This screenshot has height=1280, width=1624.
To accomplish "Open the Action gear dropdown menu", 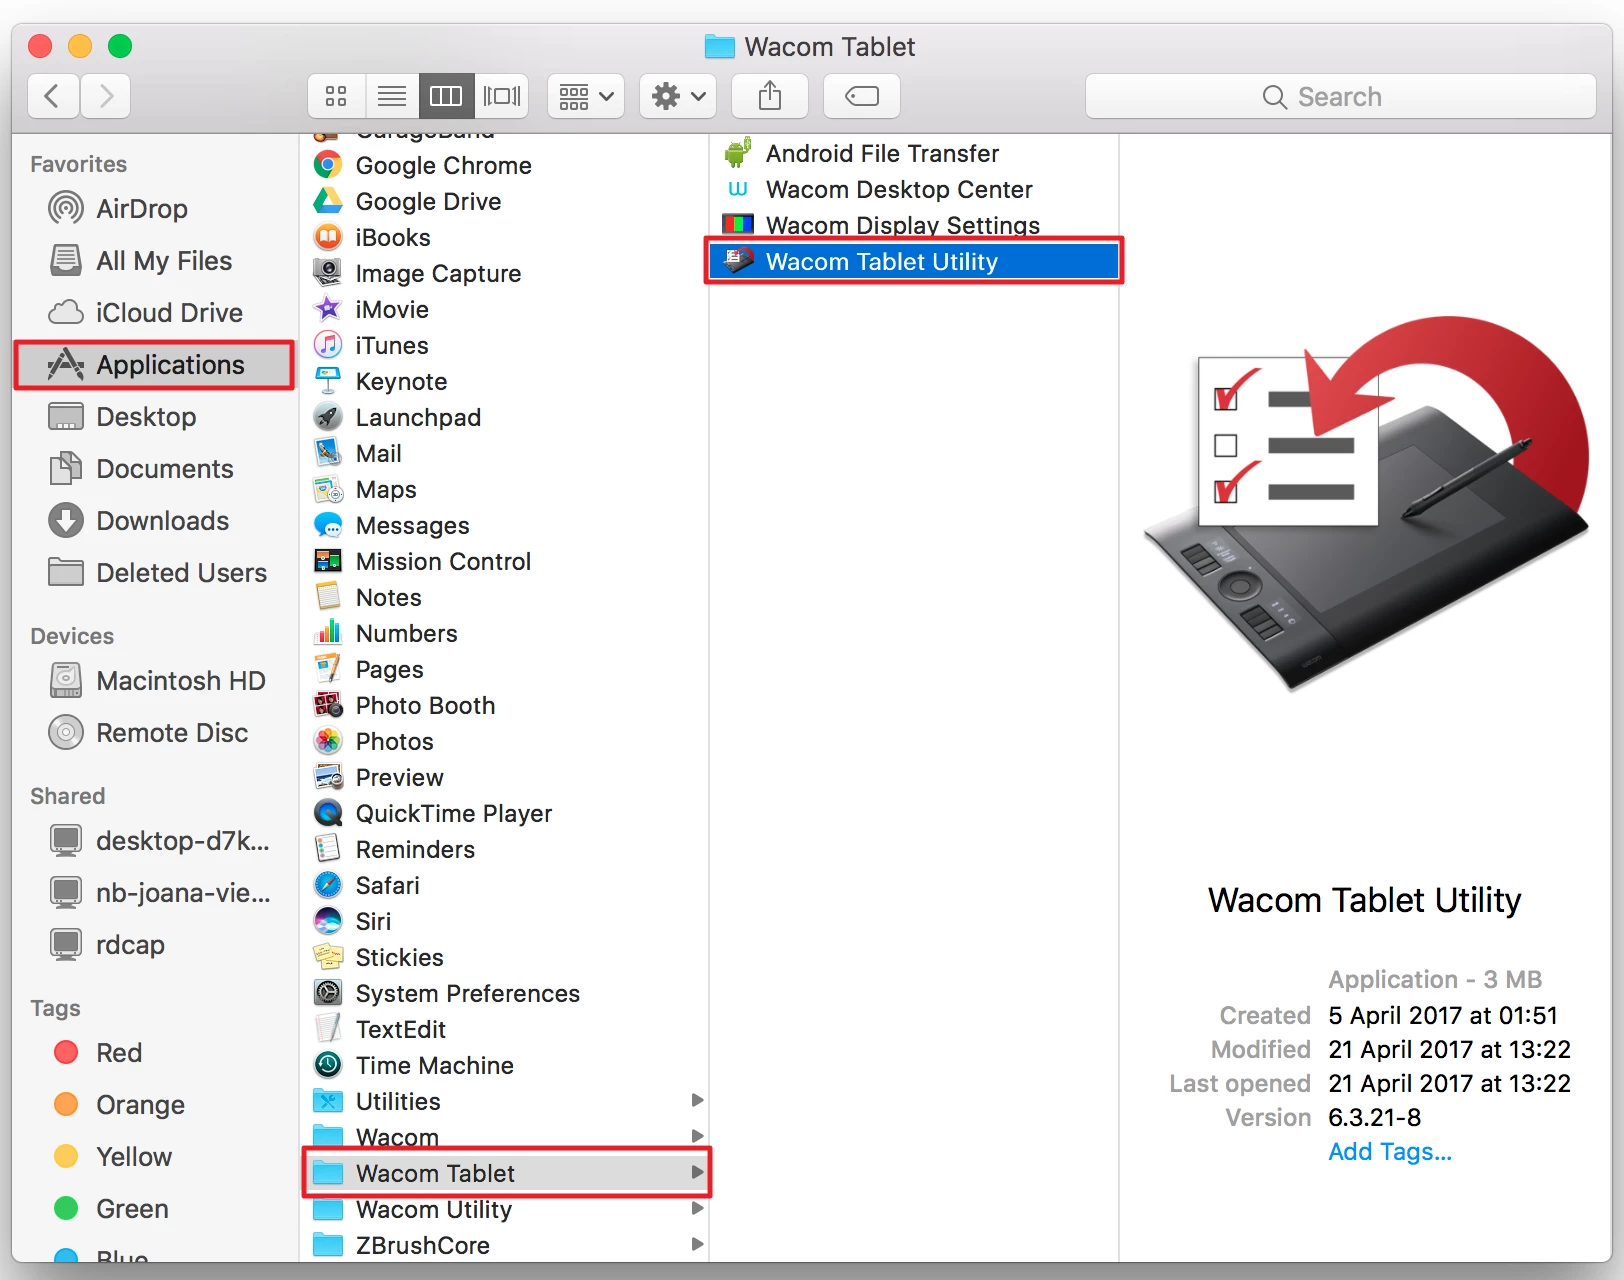I will pos(678,96).
